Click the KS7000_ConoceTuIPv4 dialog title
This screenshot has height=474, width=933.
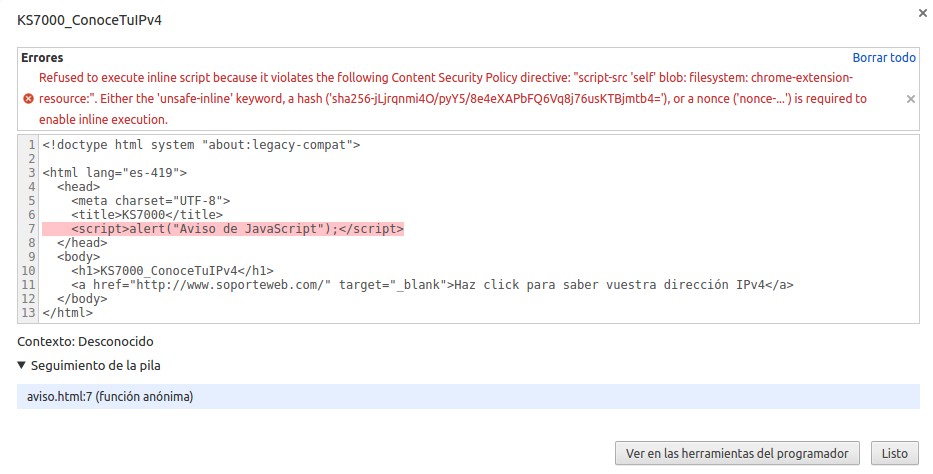(x=89, y=20)
